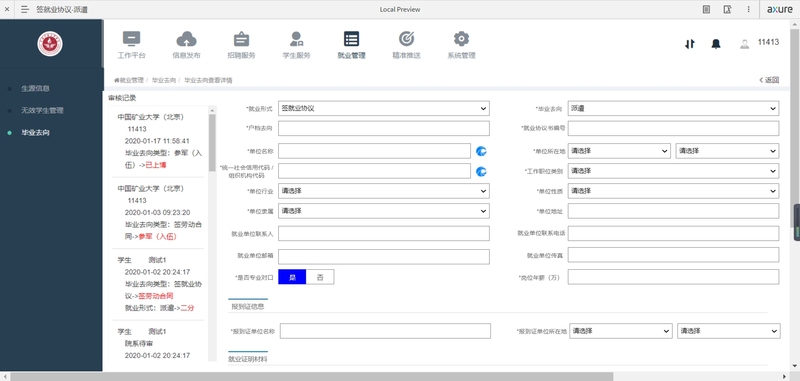
Task: Click into 就业协议书编号 input field
Action: [673, 129]
